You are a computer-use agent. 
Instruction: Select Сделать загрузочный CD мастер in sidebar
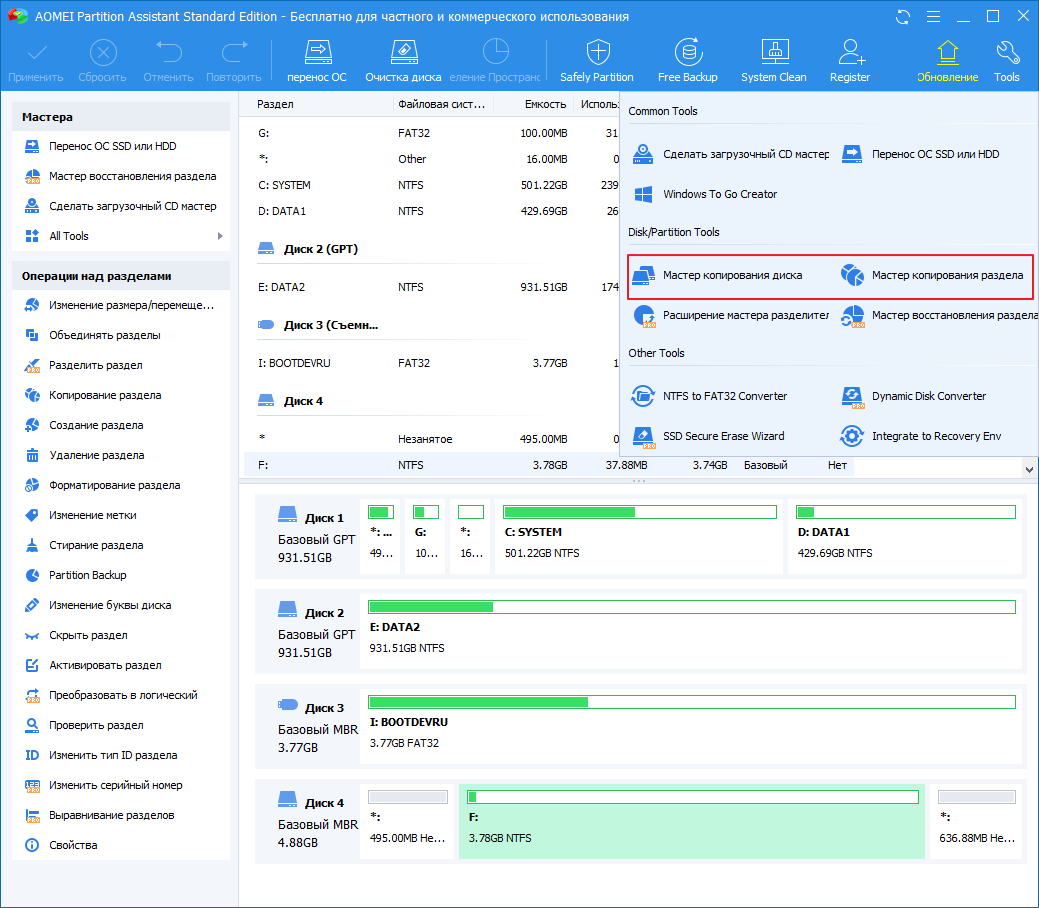[121, 206]
